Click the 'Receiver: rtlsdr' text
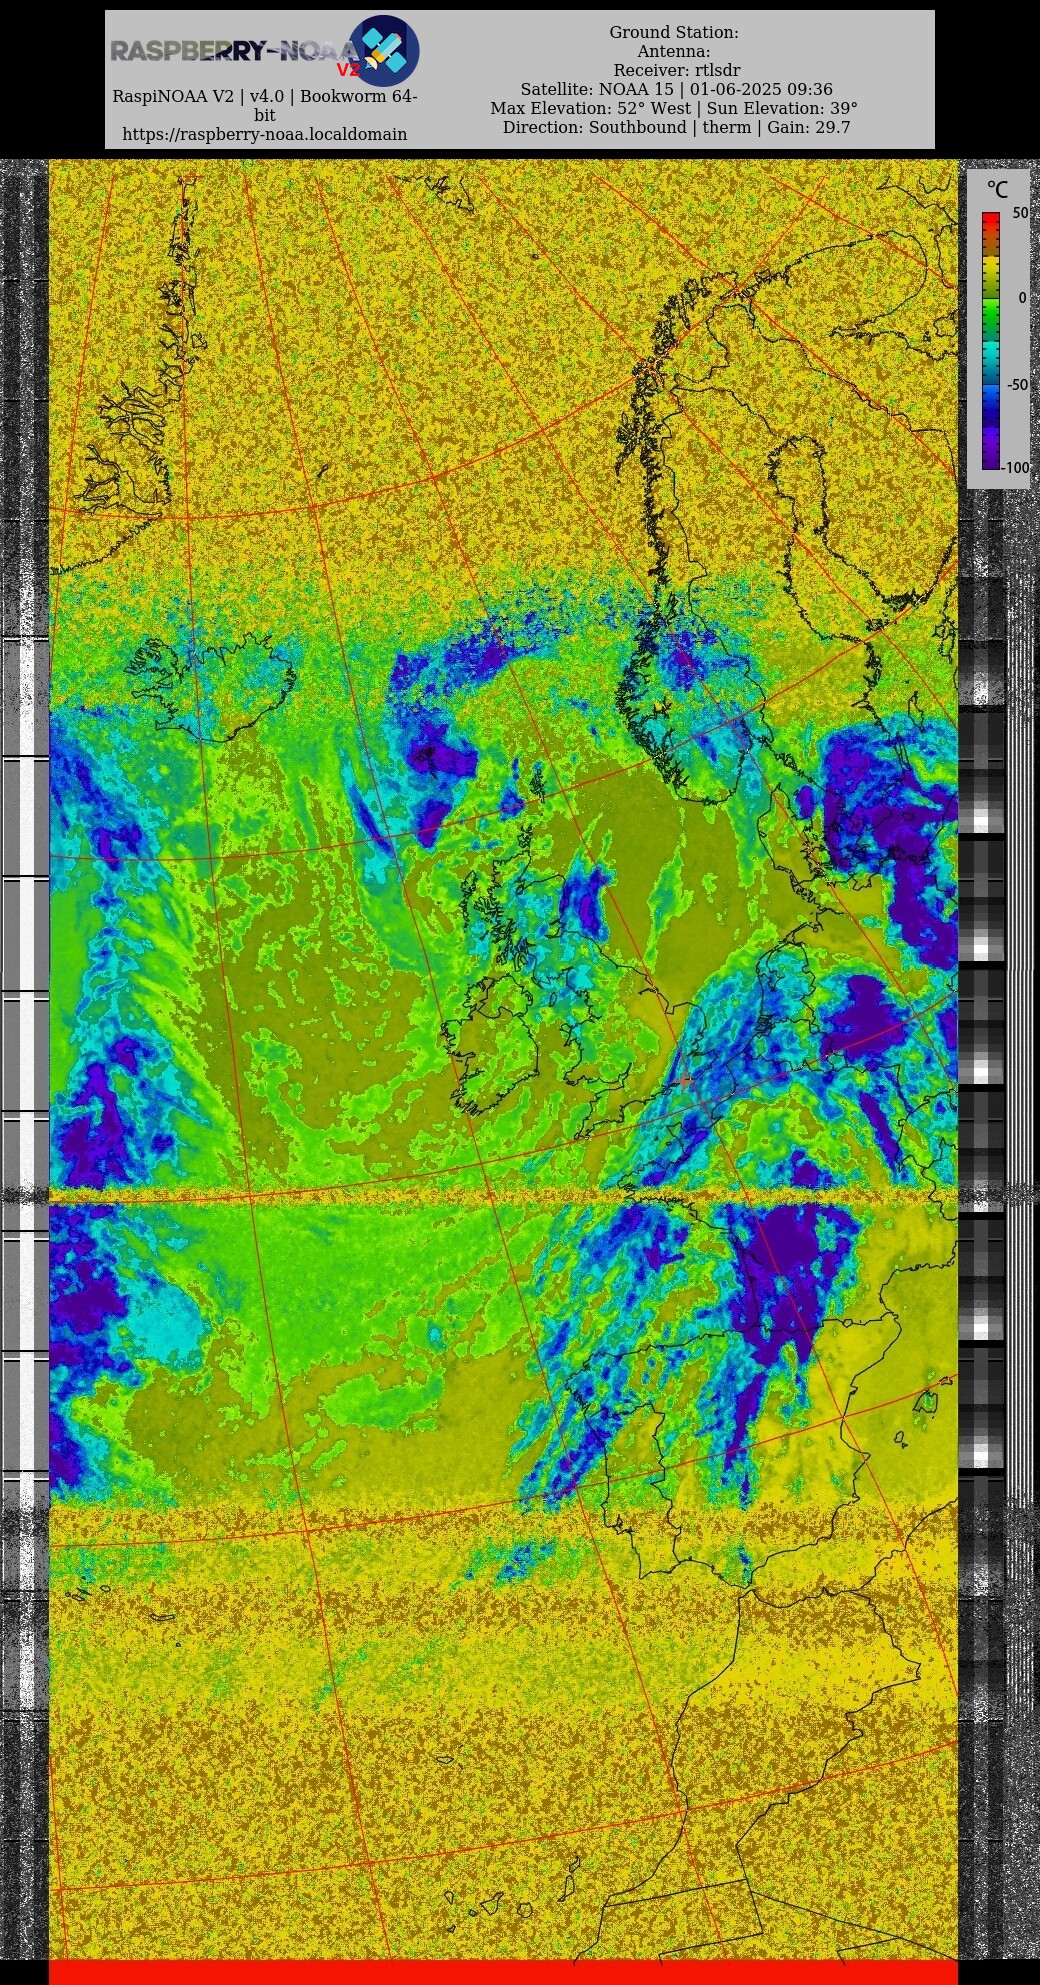The image size is (1040, 1985). tap(677, 71)
